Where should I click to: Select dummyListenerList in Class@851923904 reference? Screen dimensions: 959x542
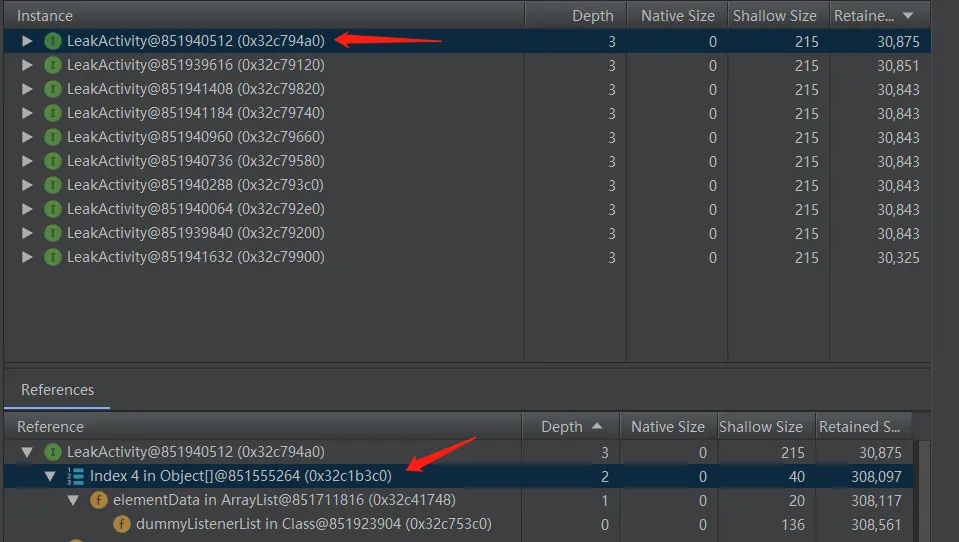click(x=459, y=524)
